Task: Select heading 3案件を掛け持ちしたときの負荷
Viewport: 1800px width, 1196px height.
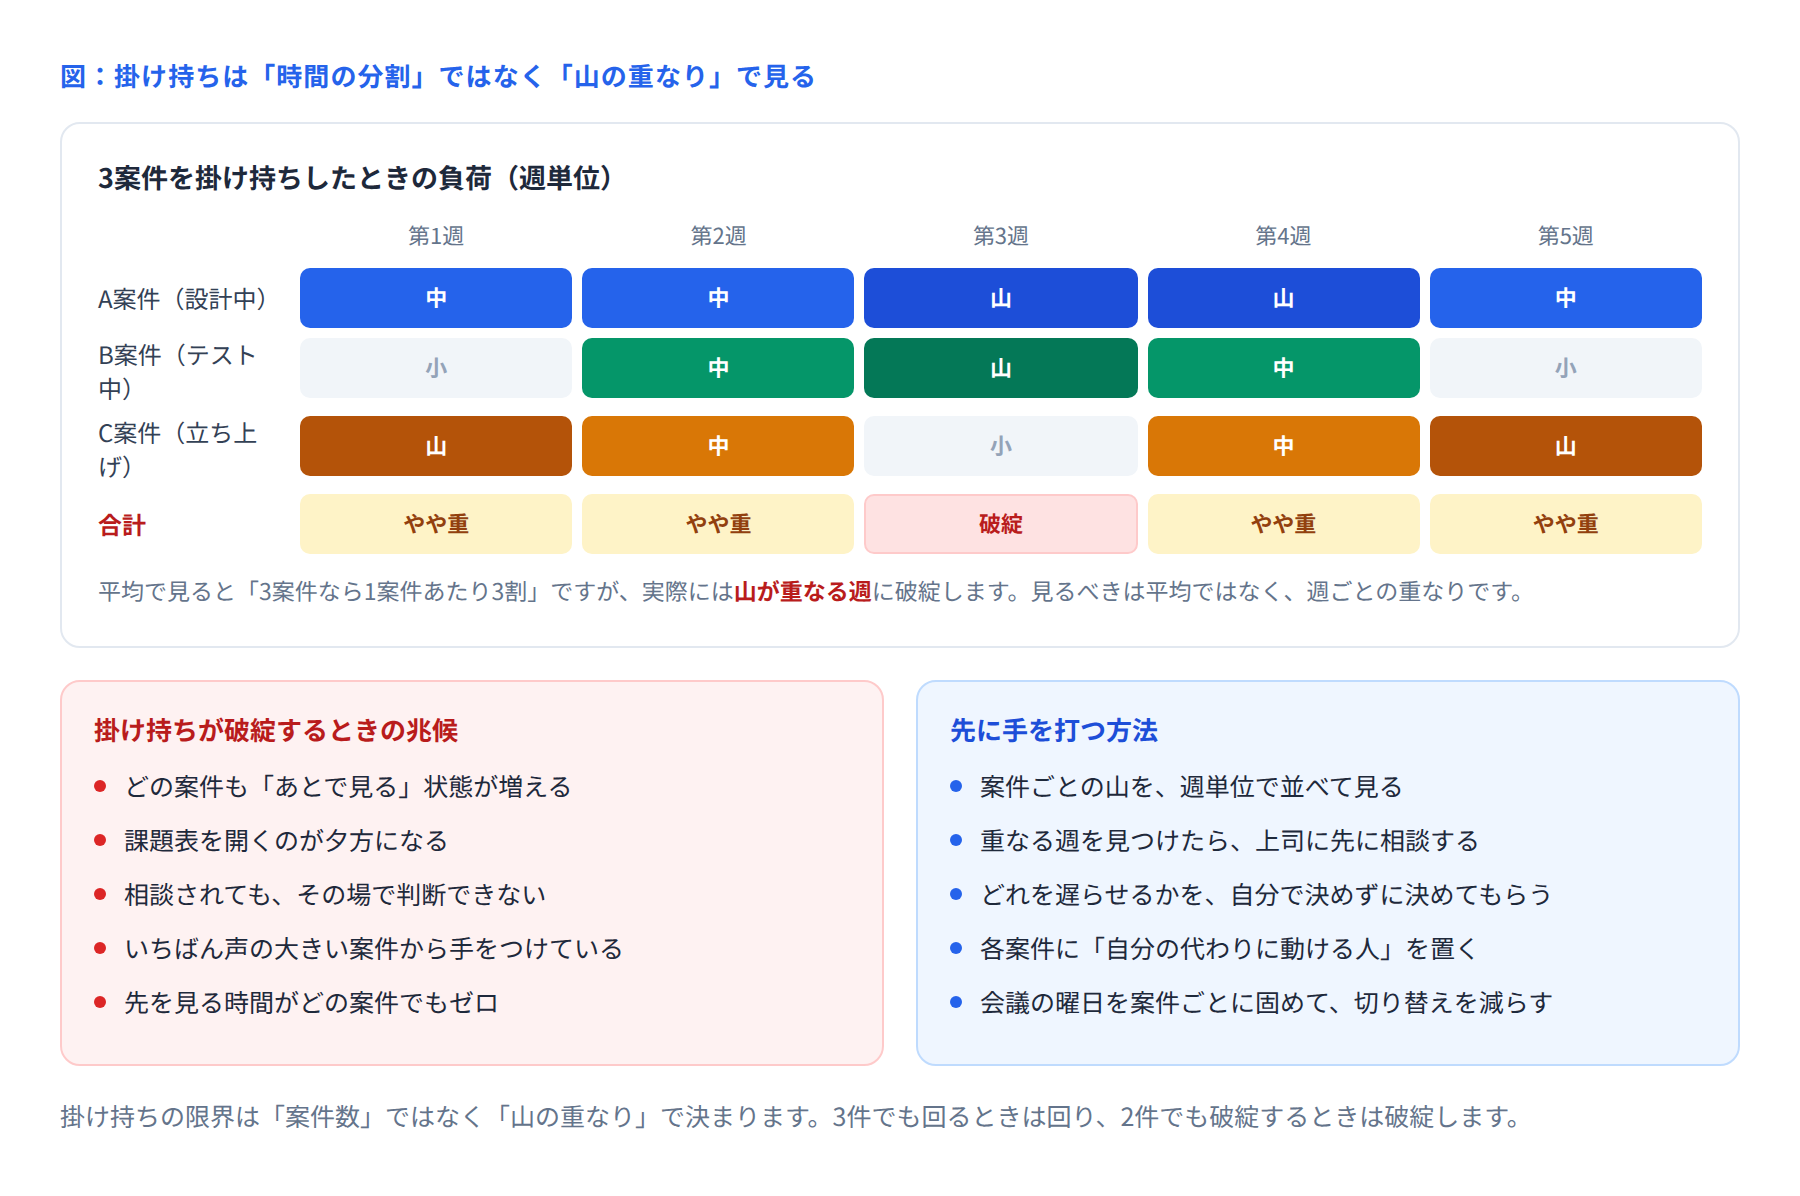Action: tap(355, 178)
